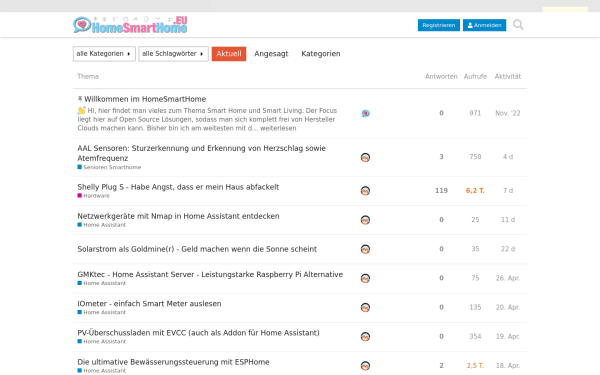Sort by the Antworten column header

pos(441,77)
